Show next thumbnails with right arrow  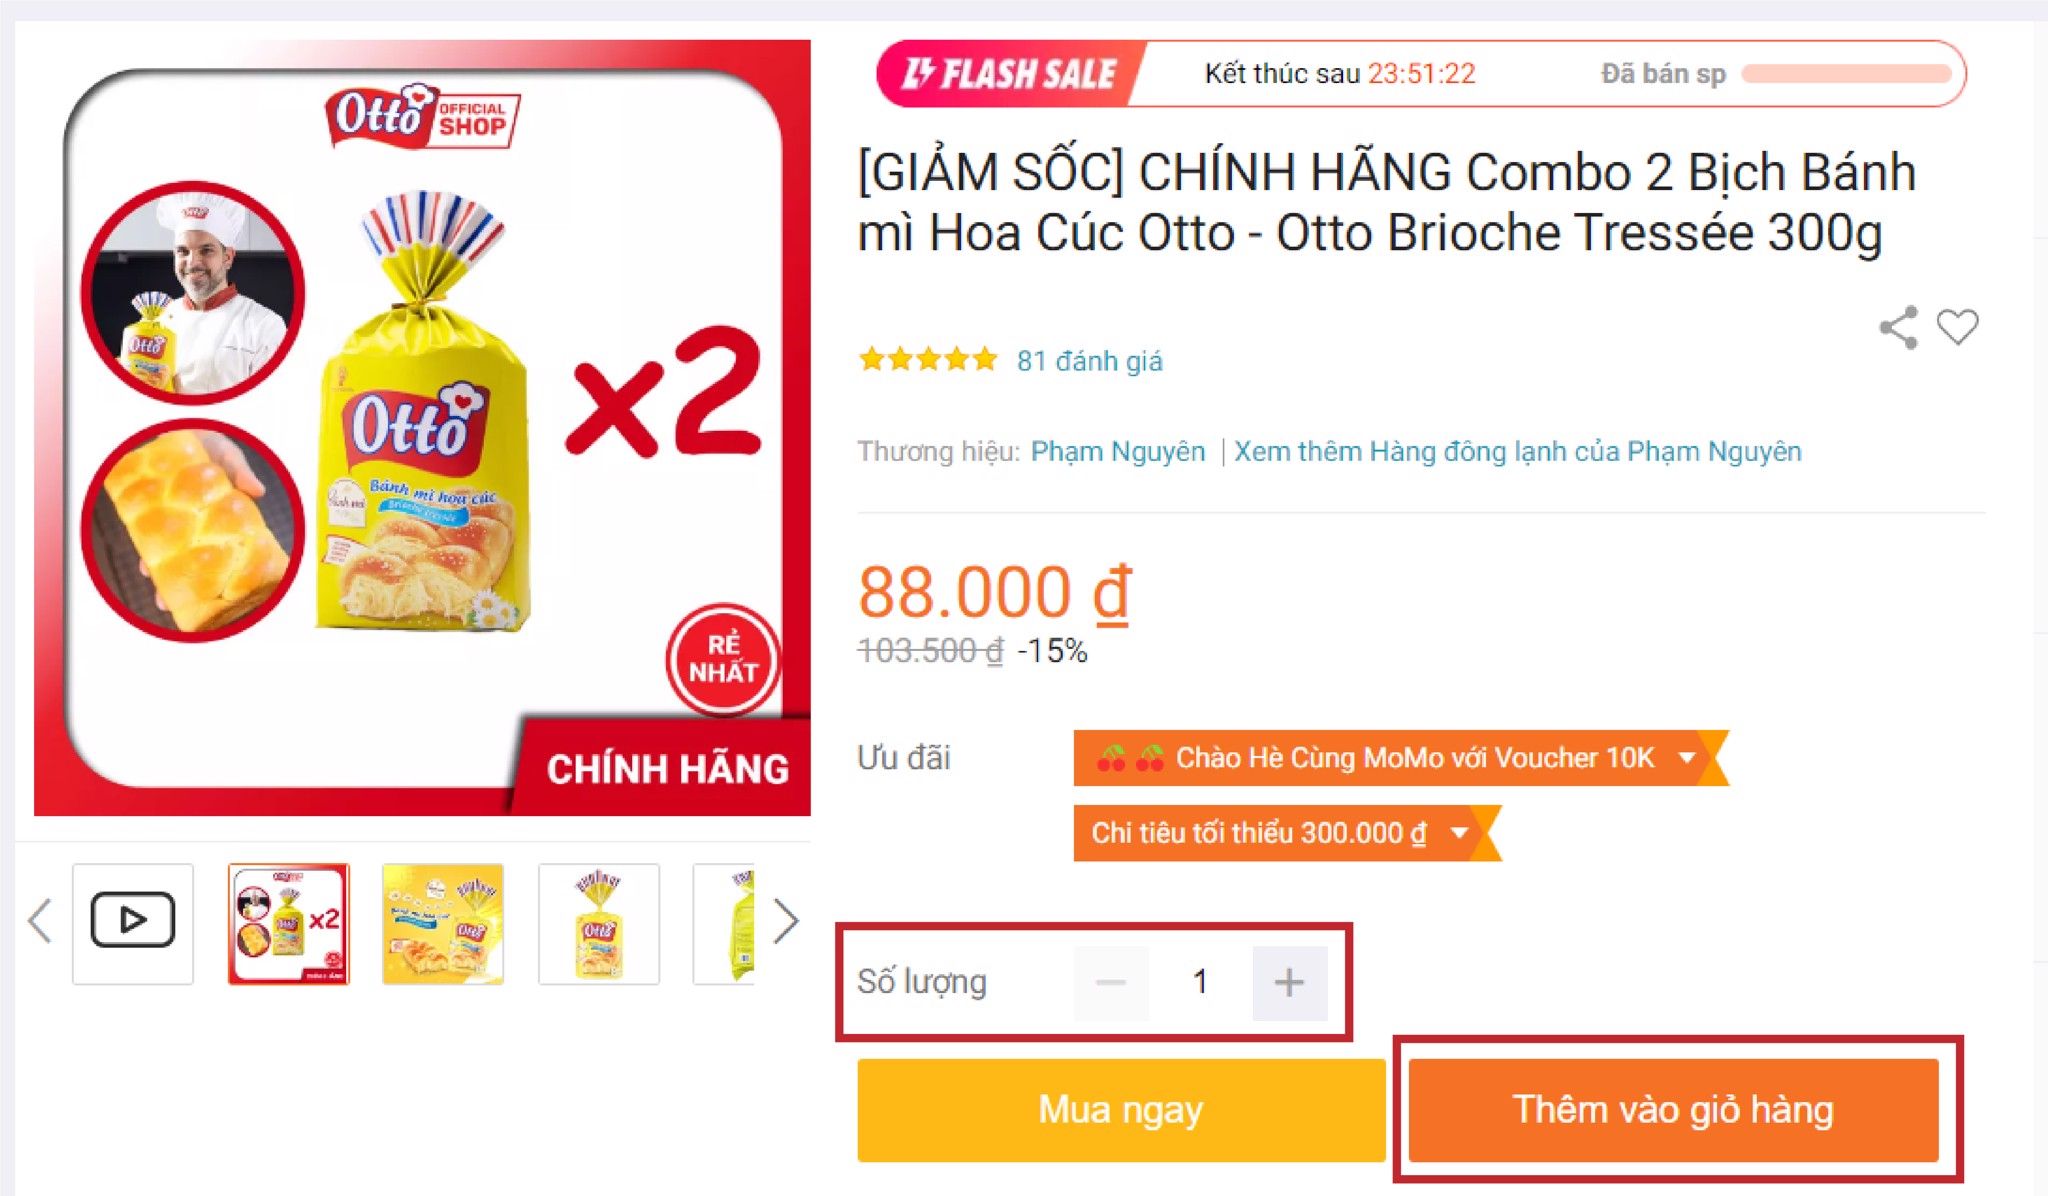point(786,921)
